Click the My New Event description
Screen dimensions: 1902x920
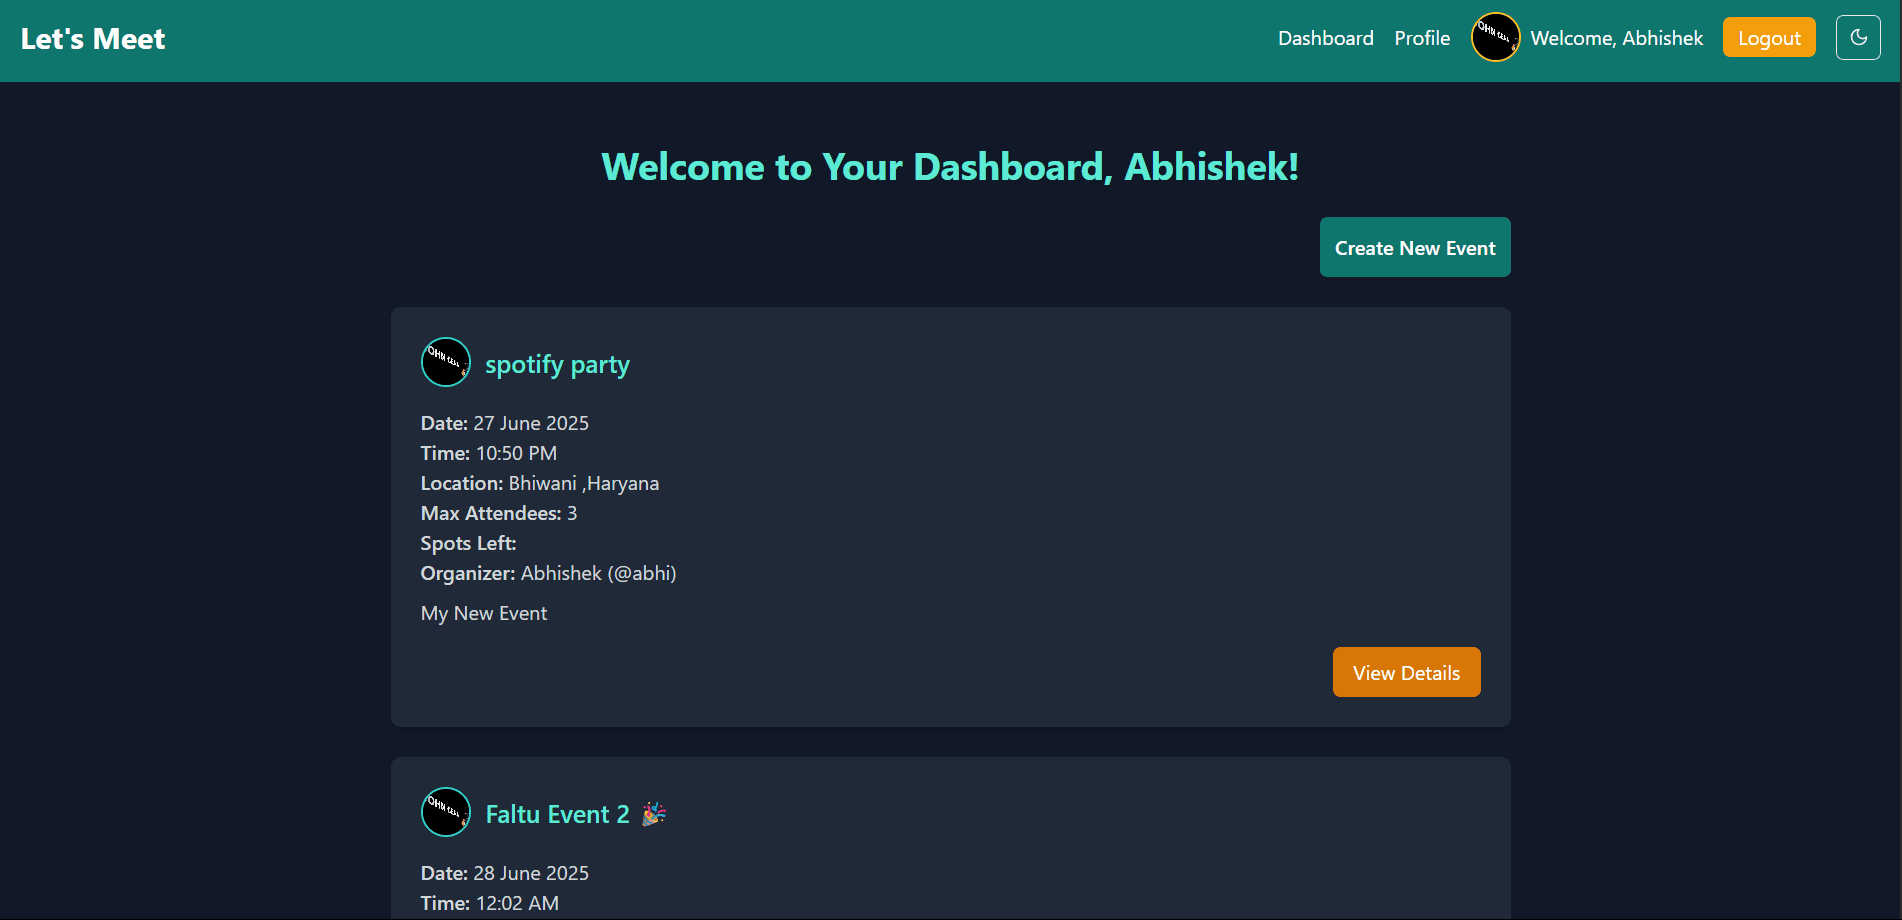(484, 613)
